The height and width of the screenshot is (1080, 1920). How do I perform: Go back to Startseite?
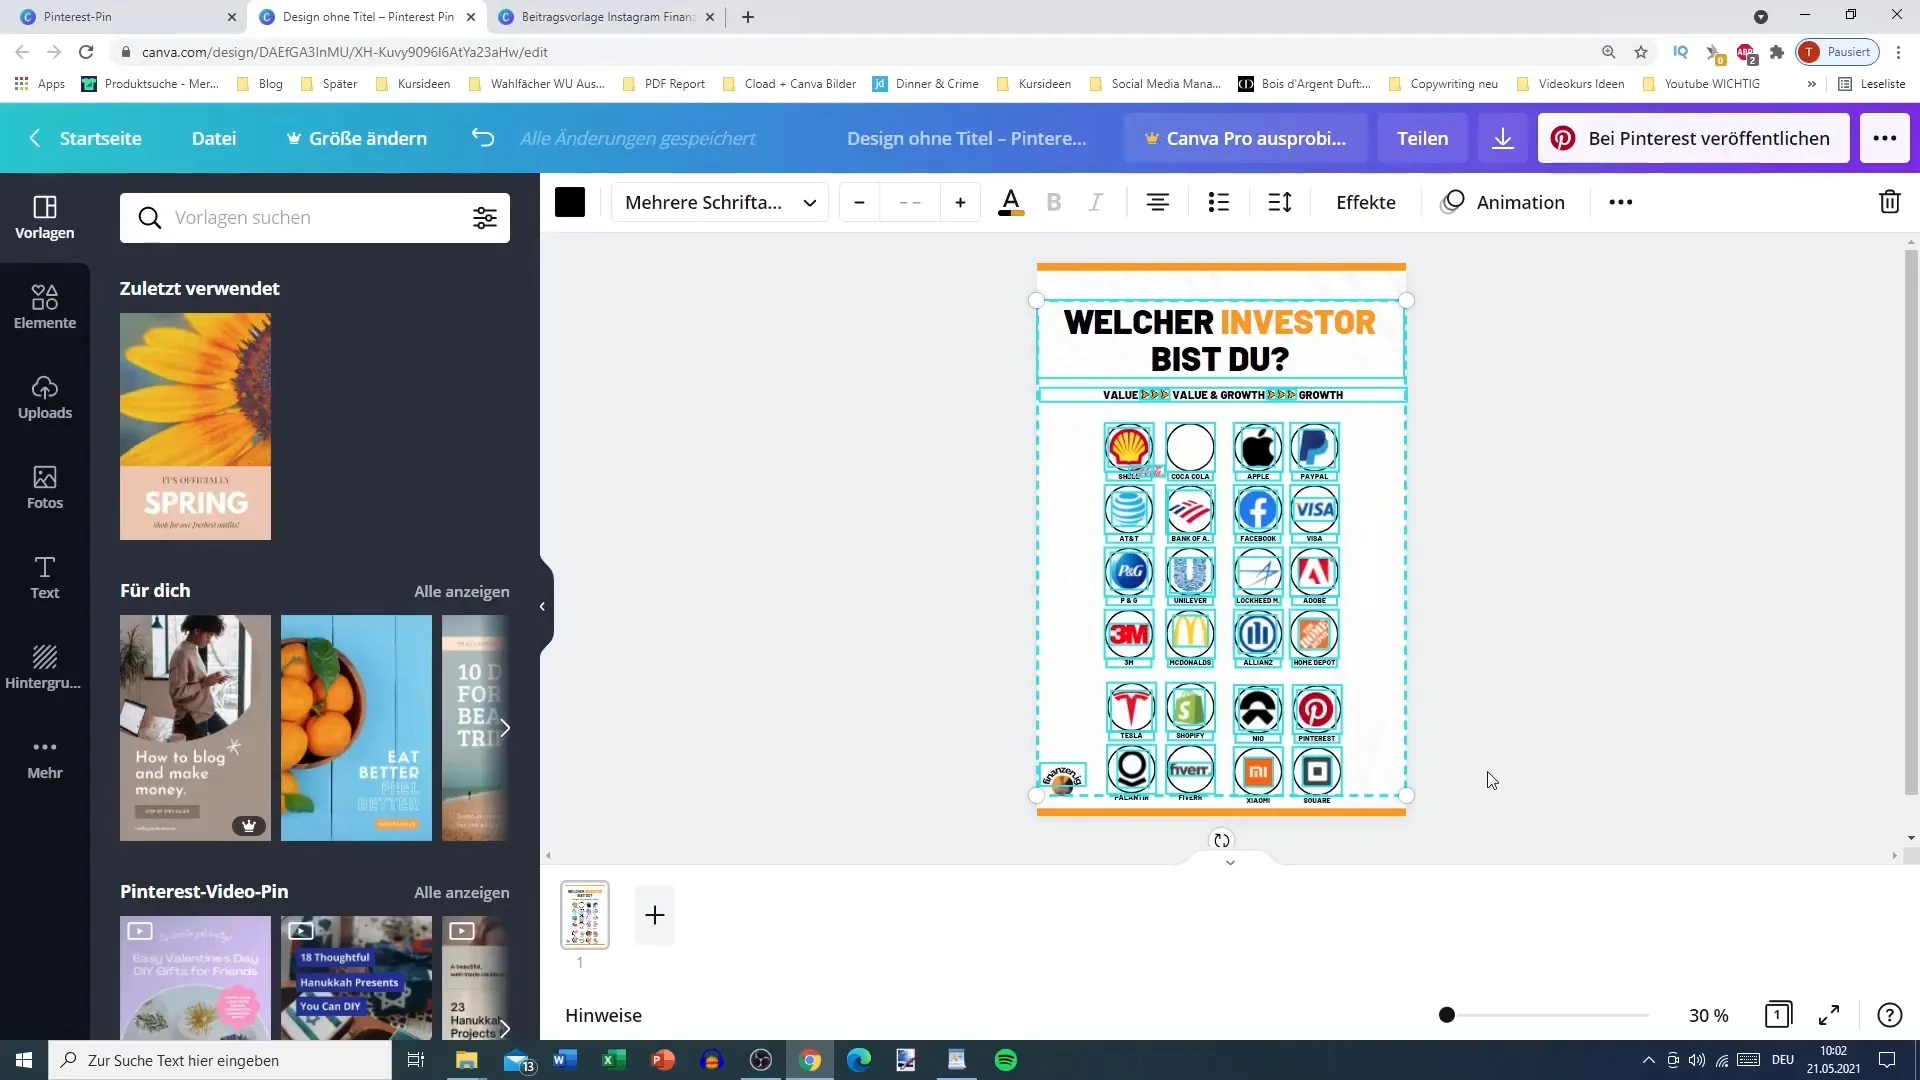coord(86,138)
